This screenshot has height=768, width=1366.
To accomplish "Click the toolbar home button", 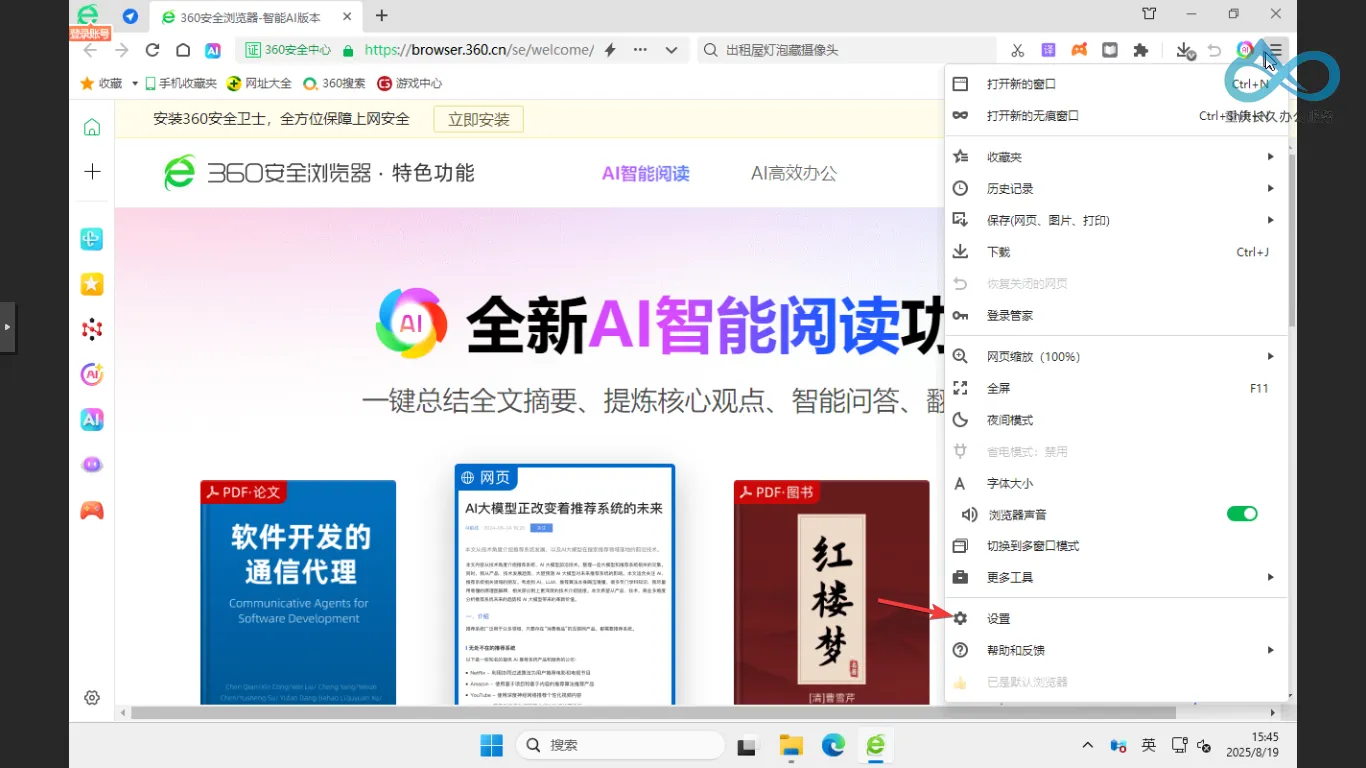I will [183, 50].
